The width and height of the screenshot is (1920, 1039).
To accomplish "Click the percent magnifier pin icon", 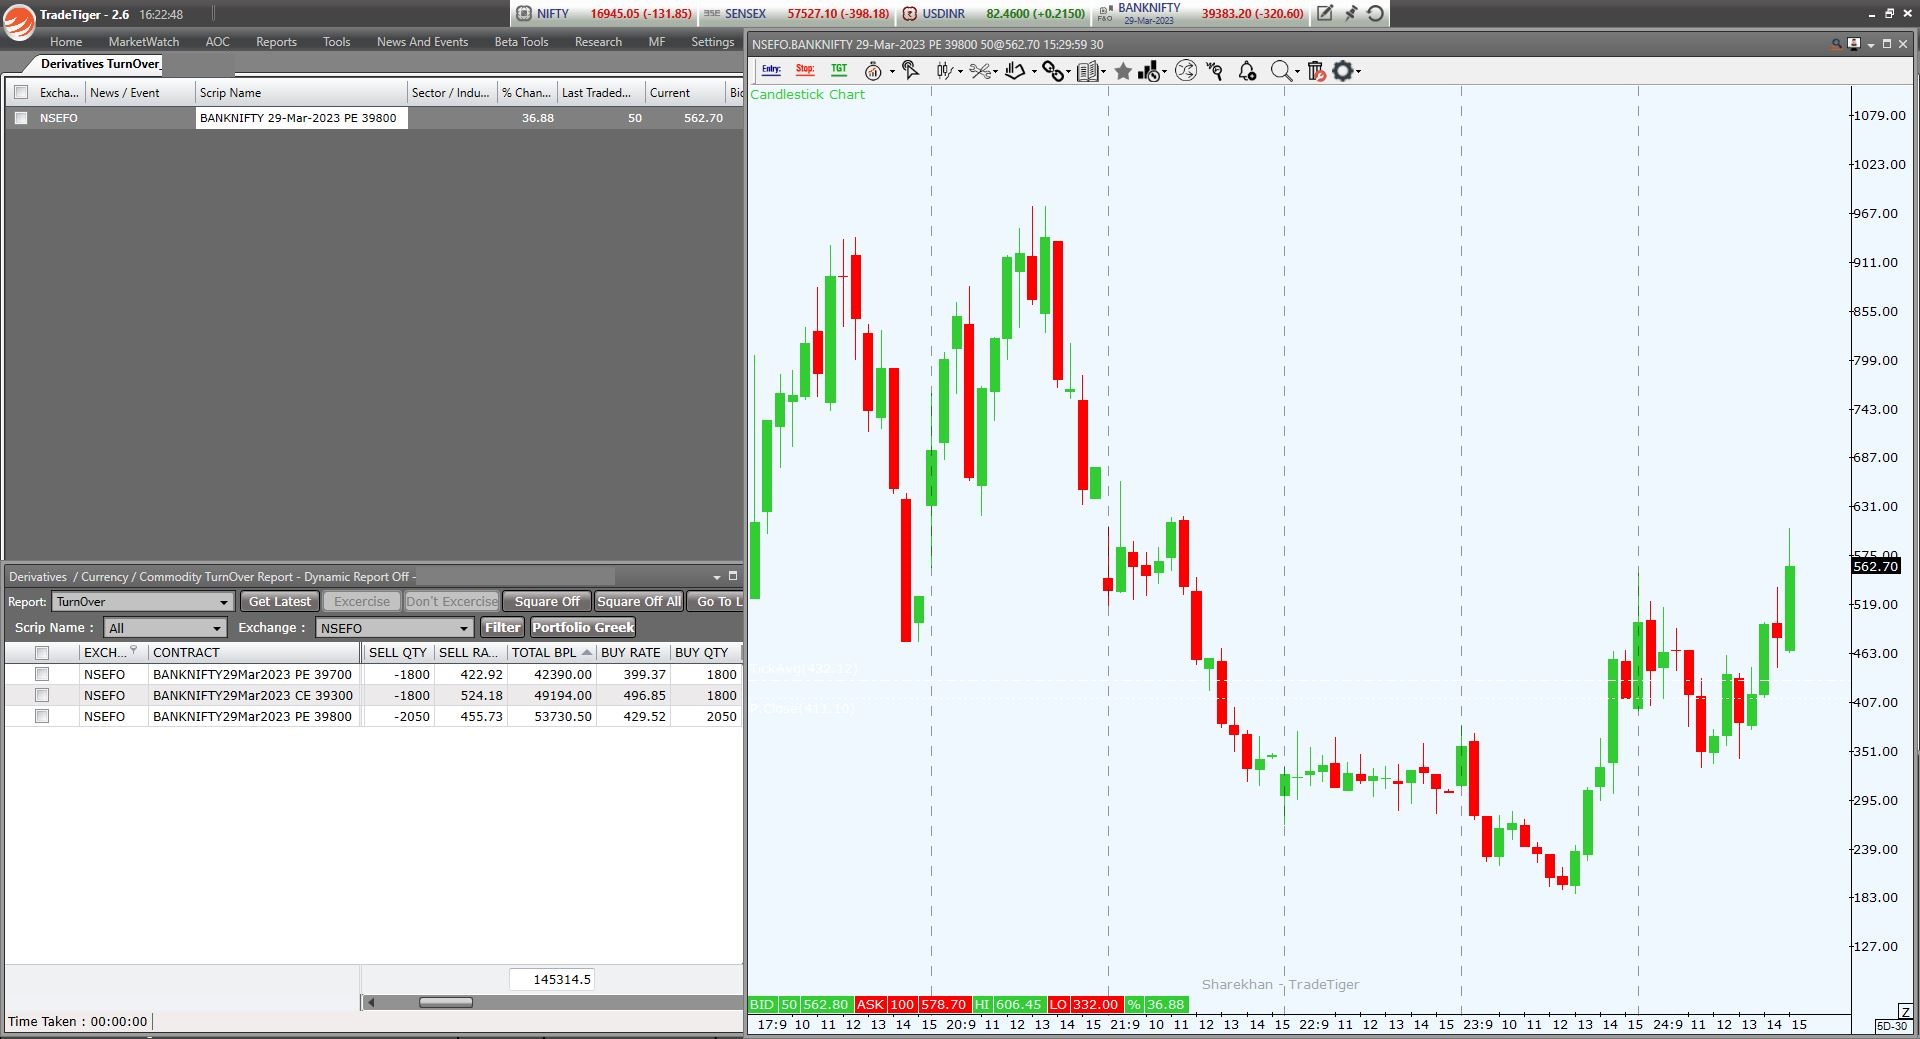I will pos(1215,71).
